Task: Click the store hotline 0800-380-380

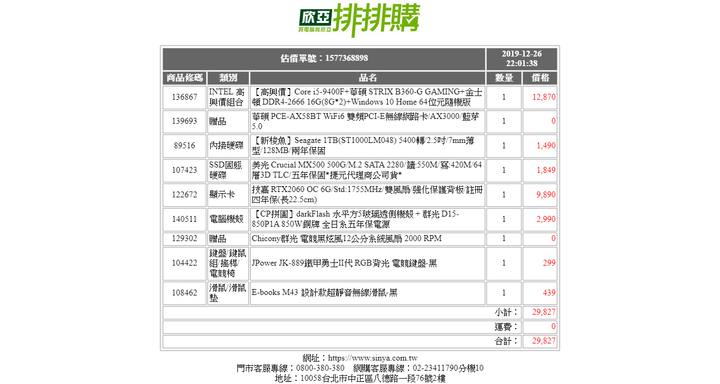Action: point(320,368)
